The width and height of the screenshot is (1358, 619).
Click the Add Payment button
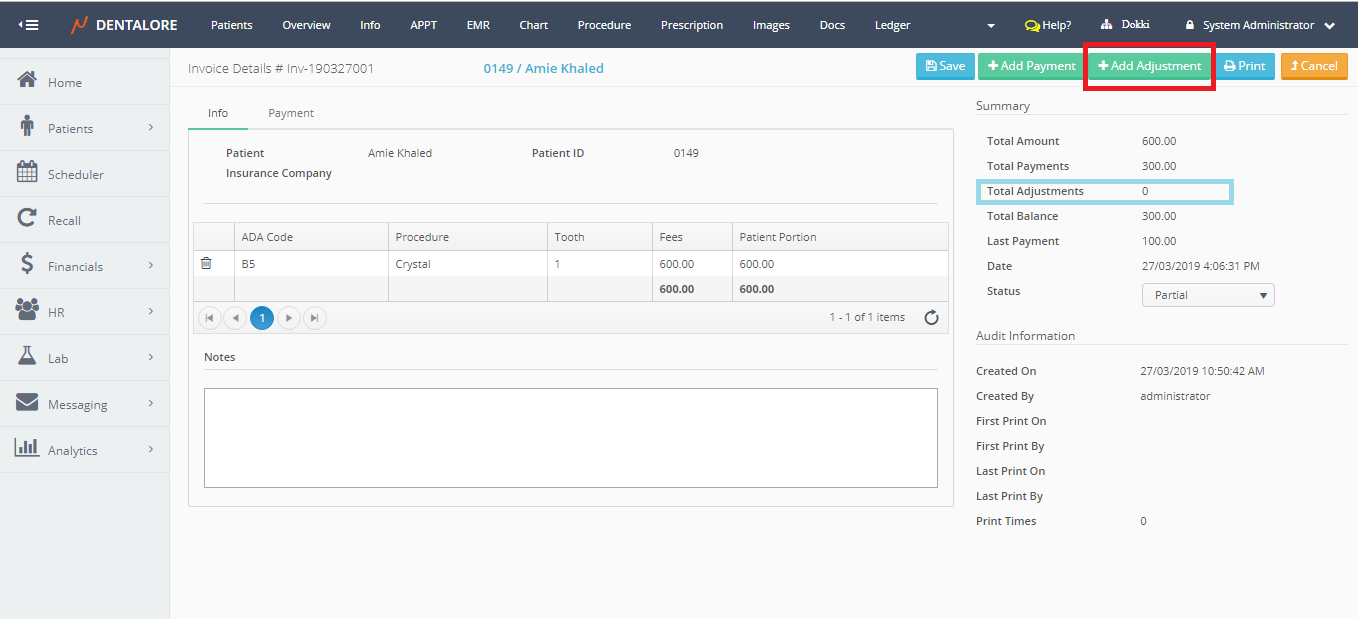(1031, 66)
